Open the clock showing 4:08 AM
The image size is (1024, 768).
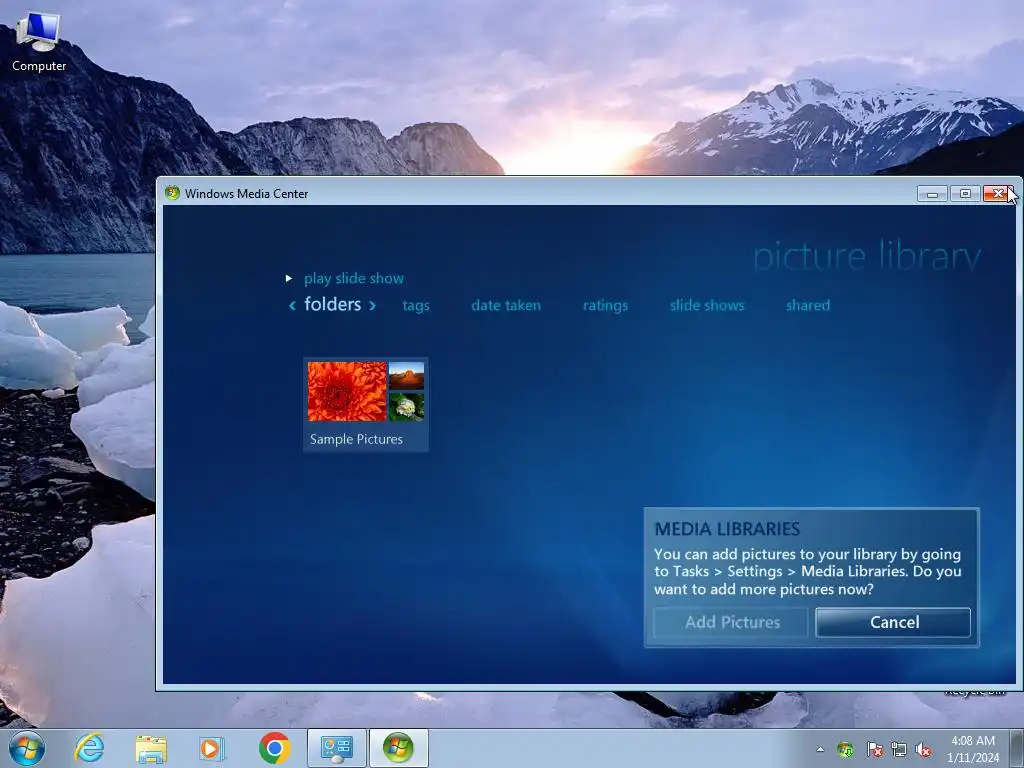point(973,749)
